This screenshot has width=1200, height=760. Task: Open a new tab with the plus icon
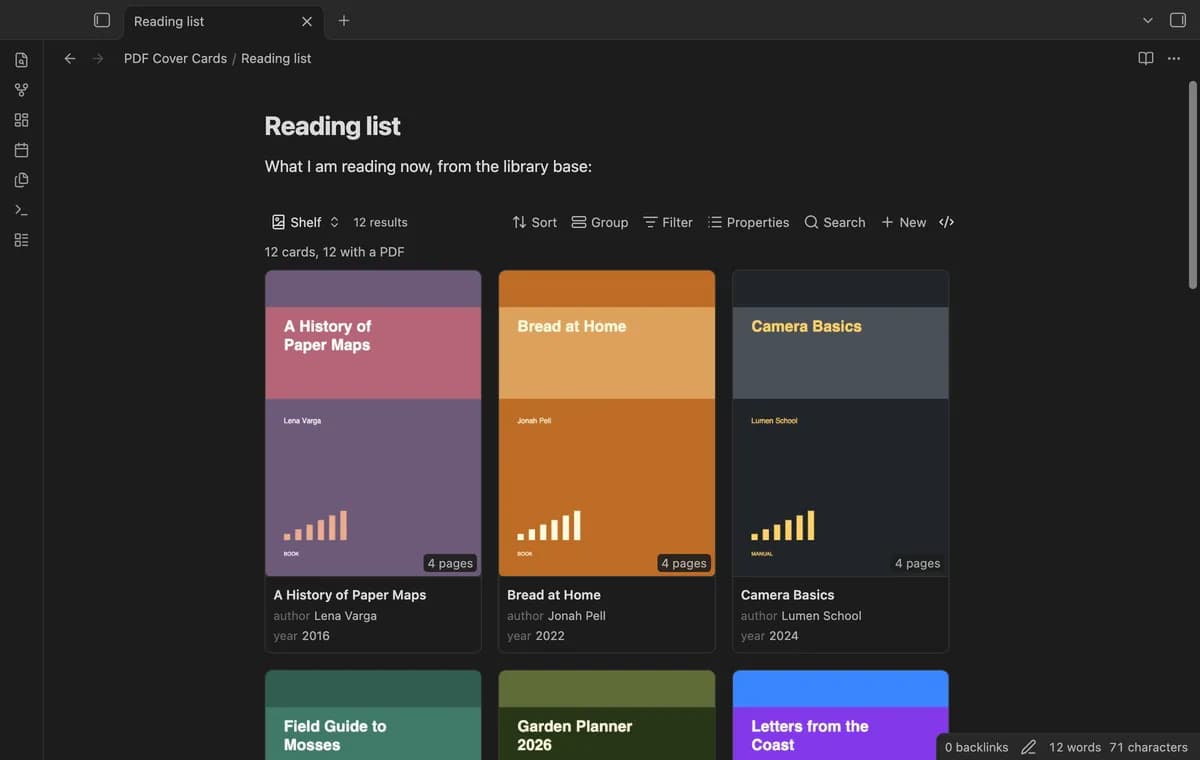(344, 21)
